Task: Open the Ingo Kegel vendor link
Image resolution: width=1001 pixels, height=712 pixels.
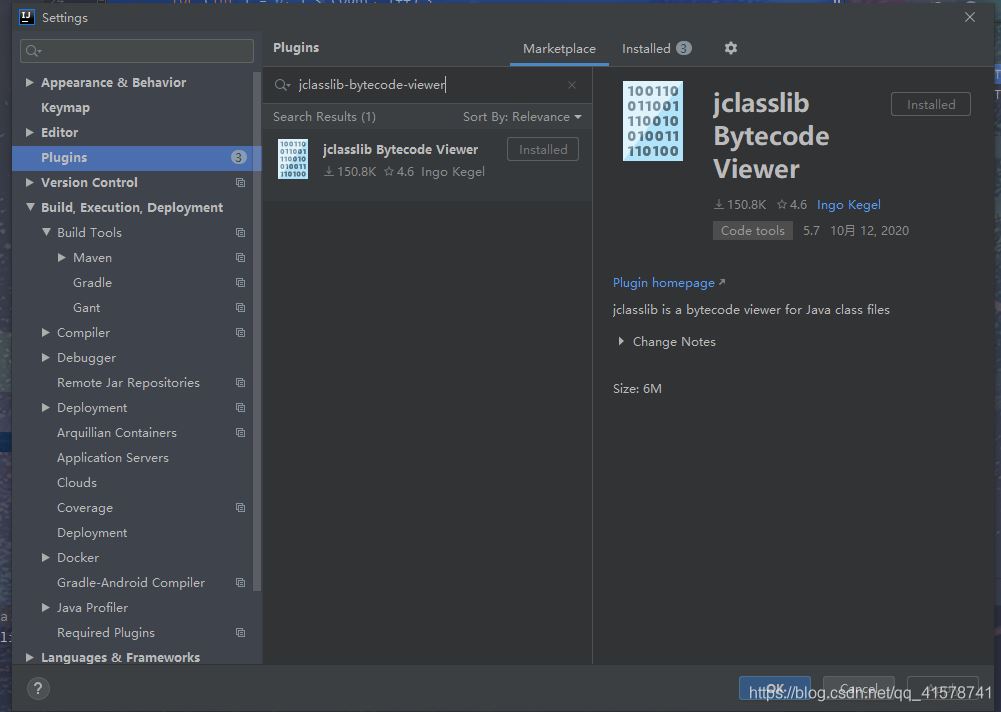Action: pos(848,204)
